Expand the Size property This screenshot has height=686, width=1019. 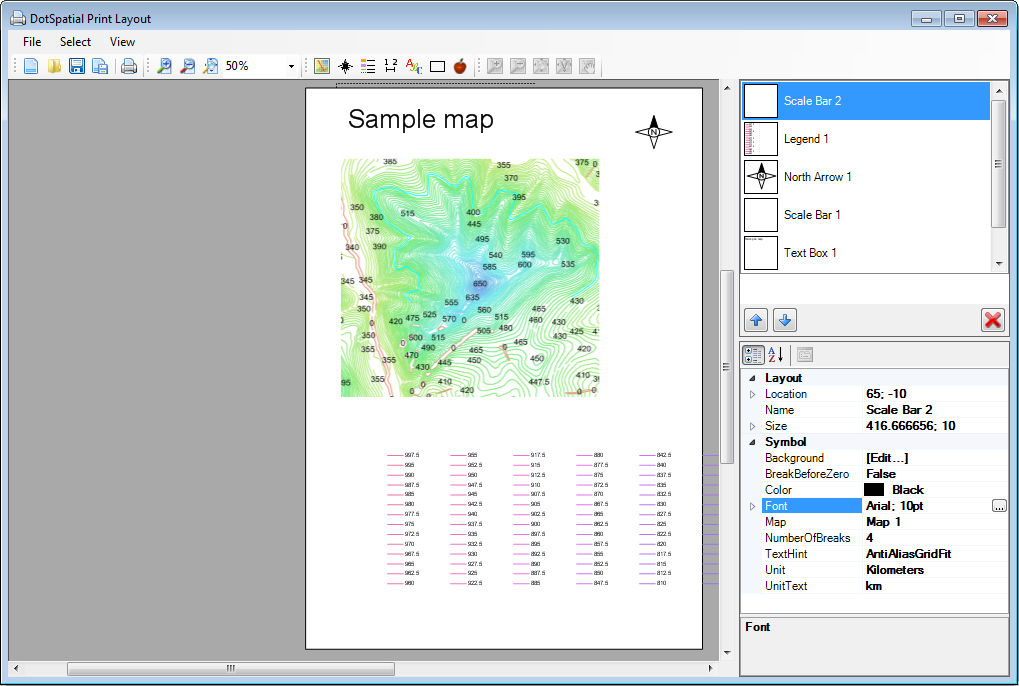(x=752, y=426)
